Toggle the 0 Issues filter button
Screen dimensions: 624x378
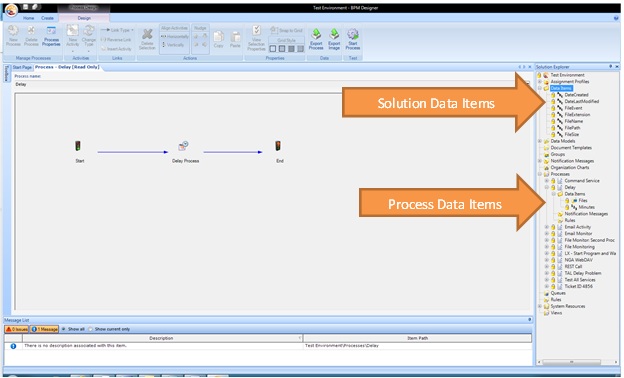(x=17, y=329)
